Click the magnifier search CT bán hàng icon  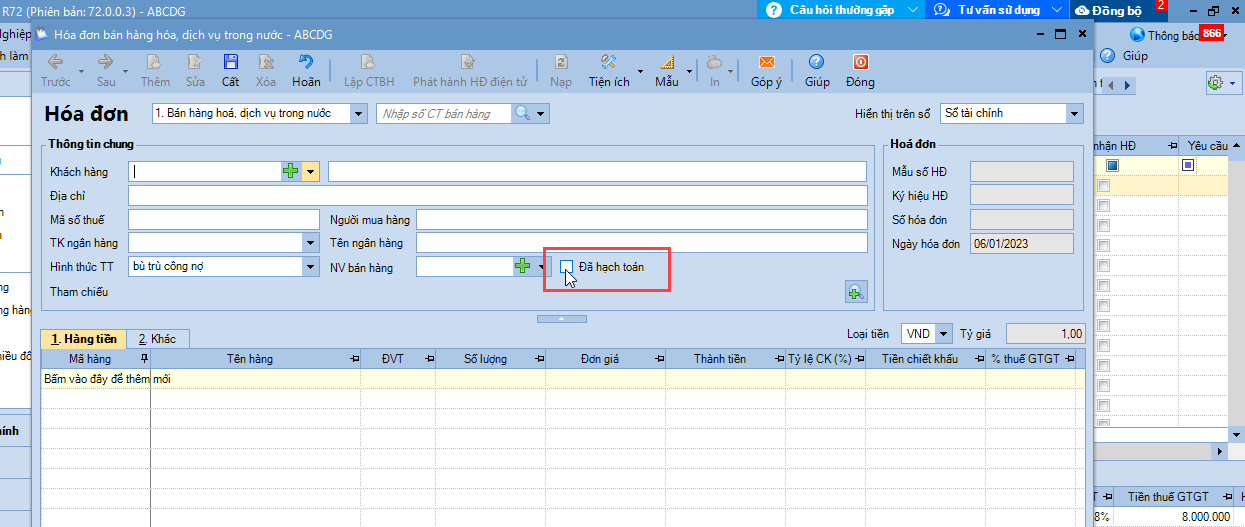(524, 114)
